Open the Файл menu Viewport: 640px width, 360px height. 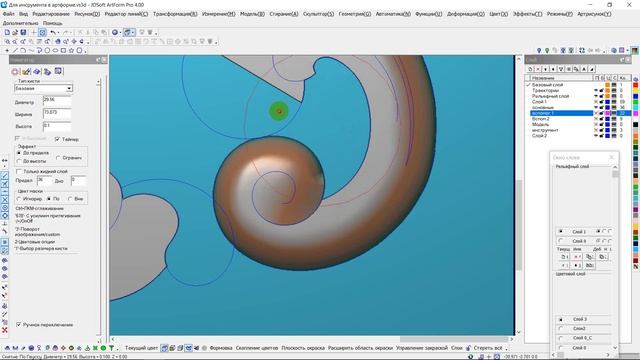point(8,14)
